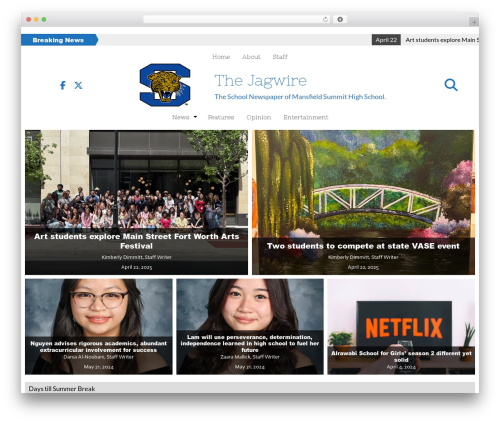This screenshot has width=500, height=423.
Task: Click April 4, 2024 date under Alrawabi article
Action: pos(401,367)
